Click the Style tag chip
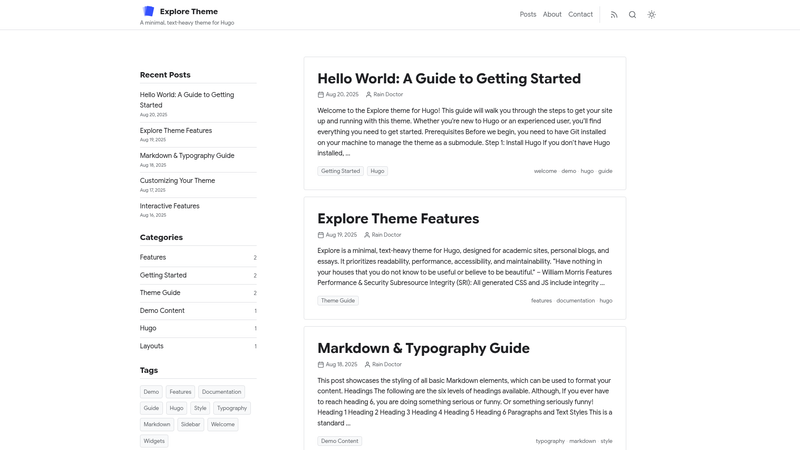The width and height of the screenshot is (800, 450). pos(200,408)
